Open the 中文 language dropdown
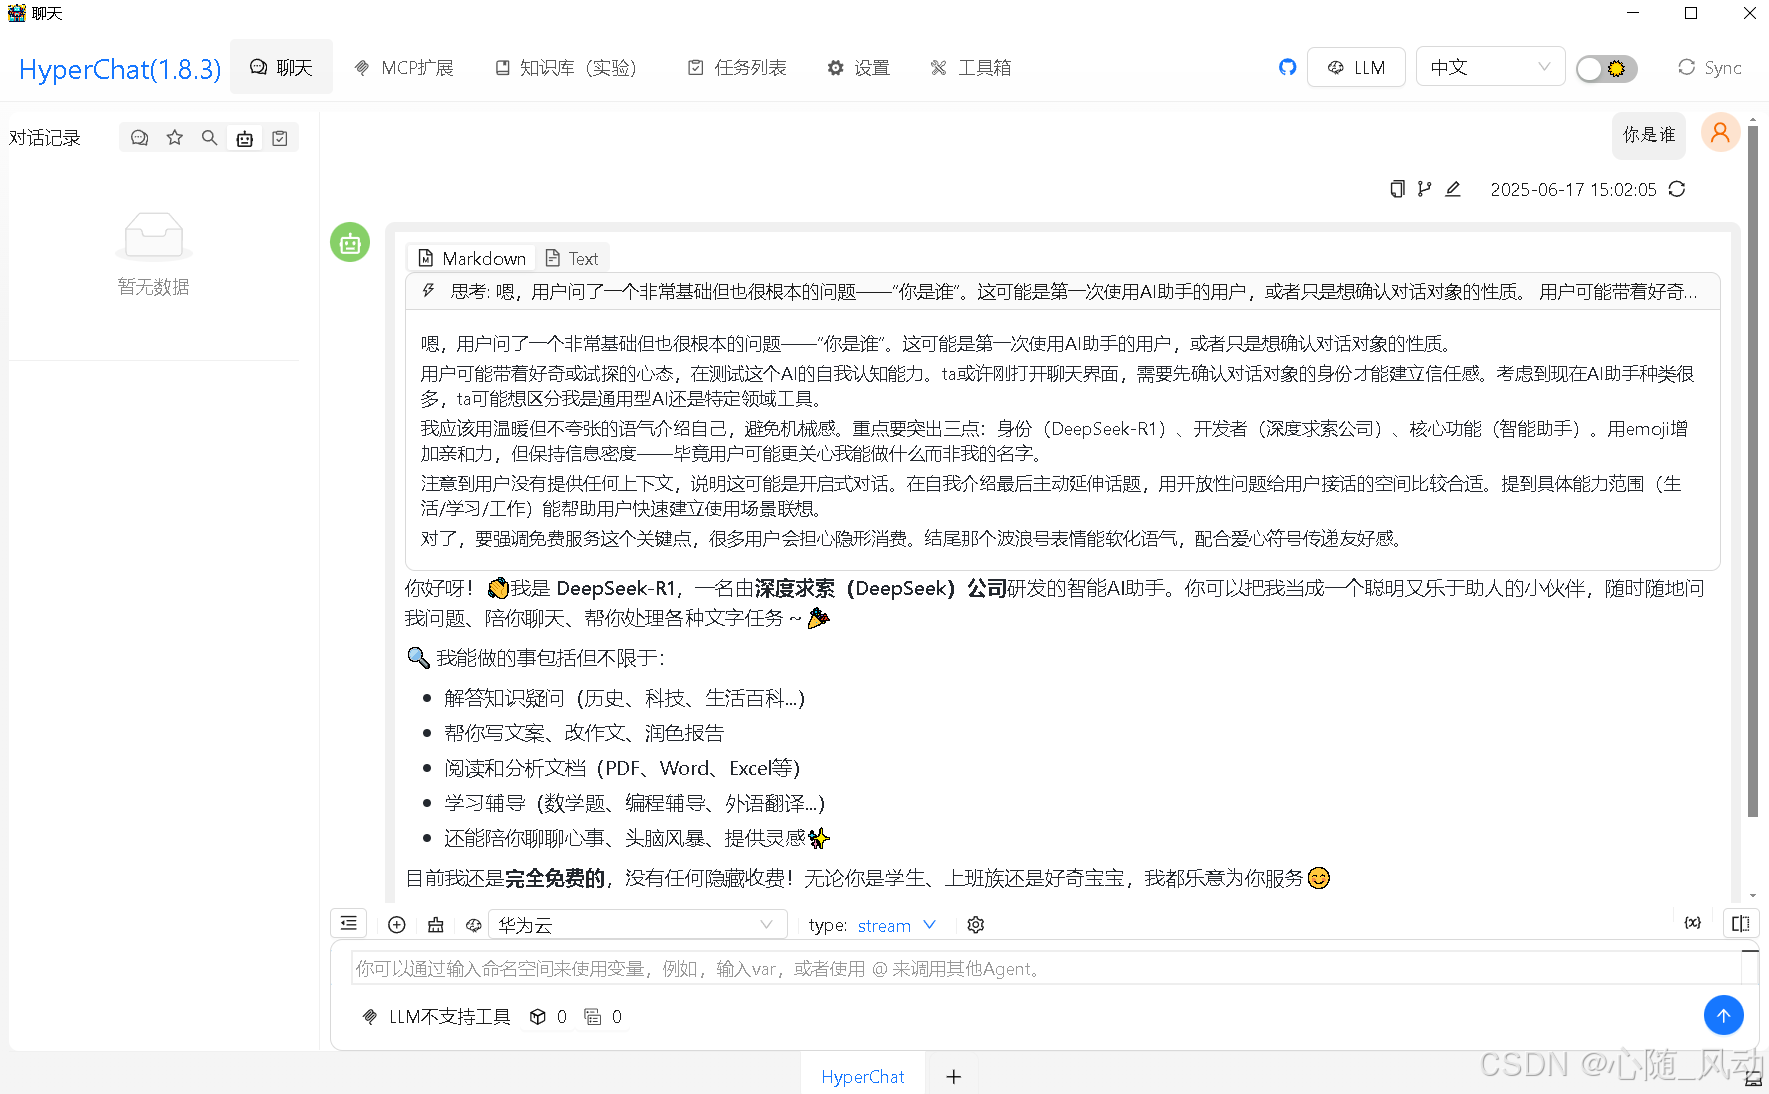 [1490, 67]
